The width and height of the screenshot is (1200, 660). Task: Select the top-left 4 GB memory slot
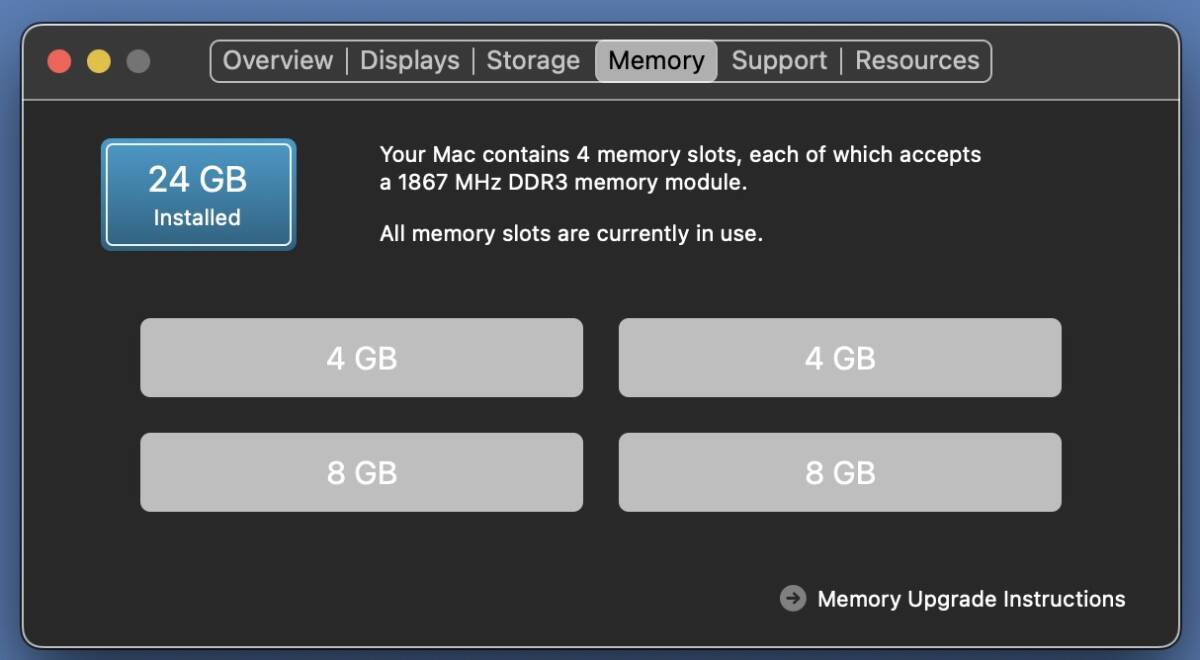[362, 357]
